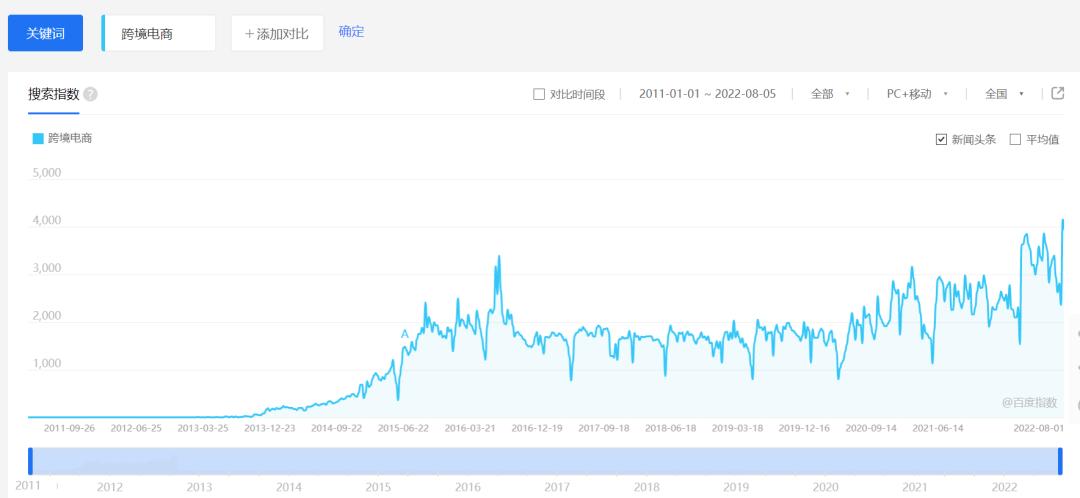Click 2016 on the timeline range bar
1080x498 pixels.
pos(467,487)
